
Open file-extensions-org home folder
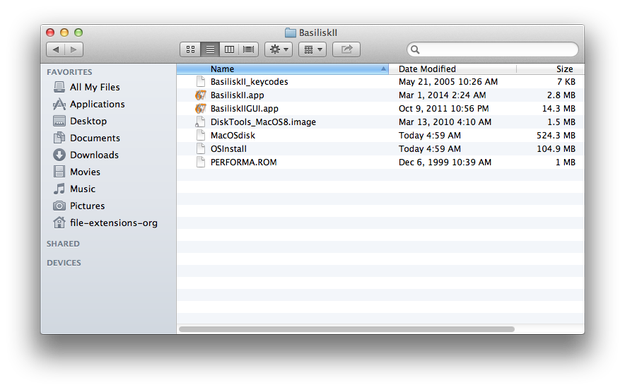(114, 223)
